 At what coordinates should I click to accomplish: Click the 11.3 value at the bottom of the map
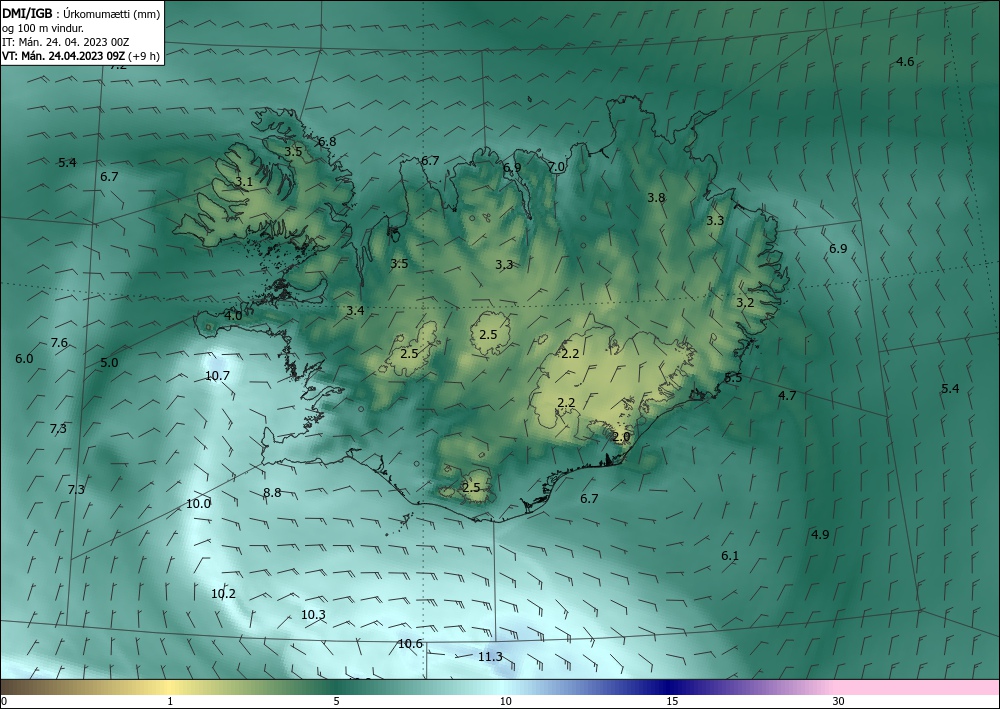[x=490, y=657]
